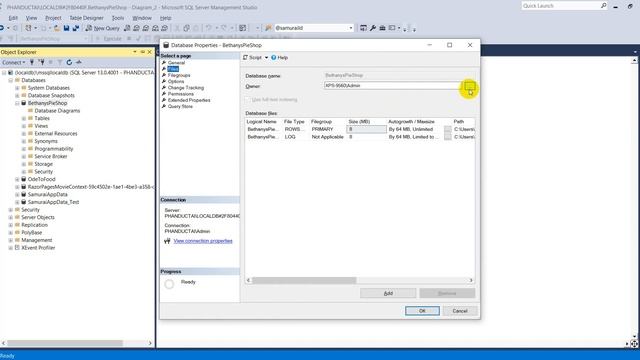Click the Object Explorer auto-hide pin icon
This screenshot has width=640, height=360.
[142, 52]
